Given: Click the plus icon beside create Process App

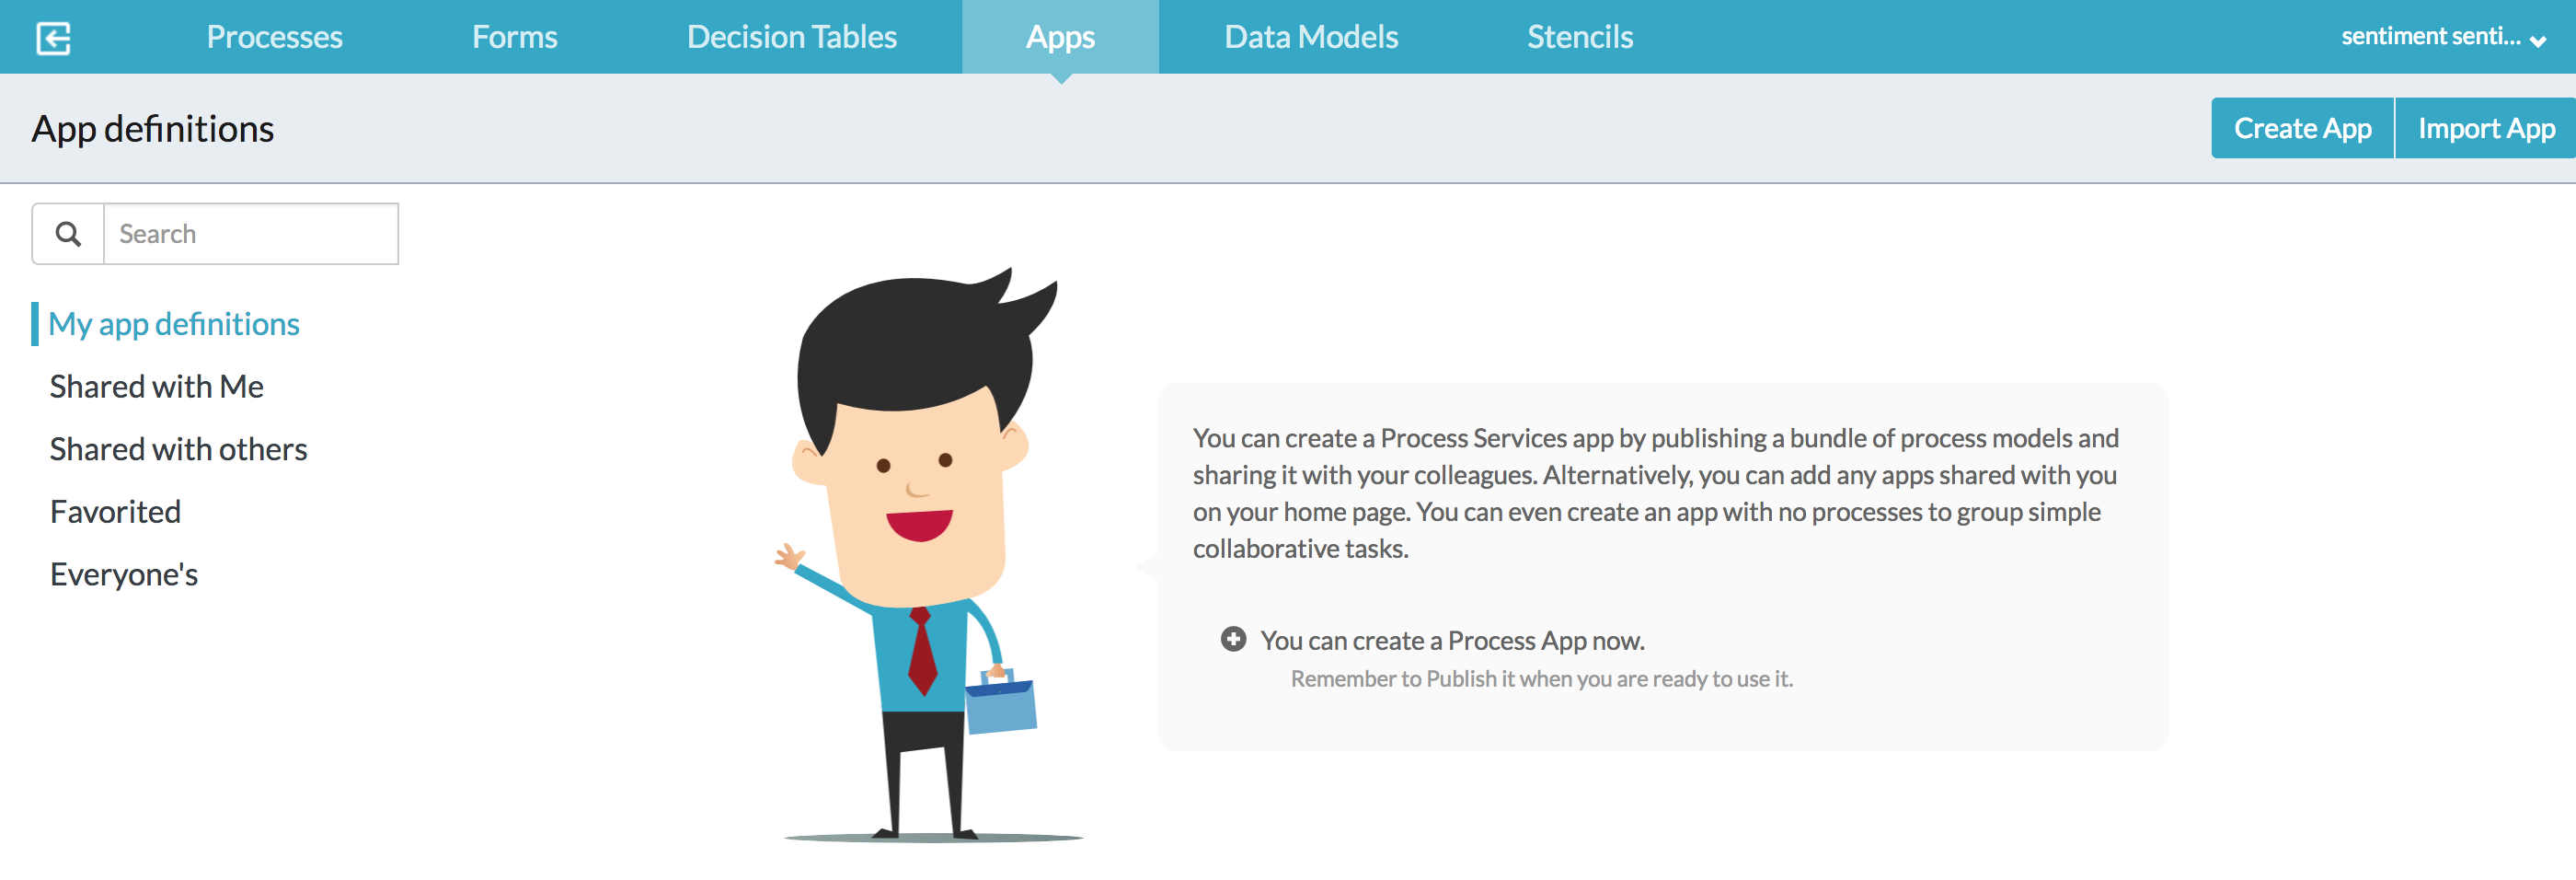Looking at the screenshot, I should (x=1233, y=639).
